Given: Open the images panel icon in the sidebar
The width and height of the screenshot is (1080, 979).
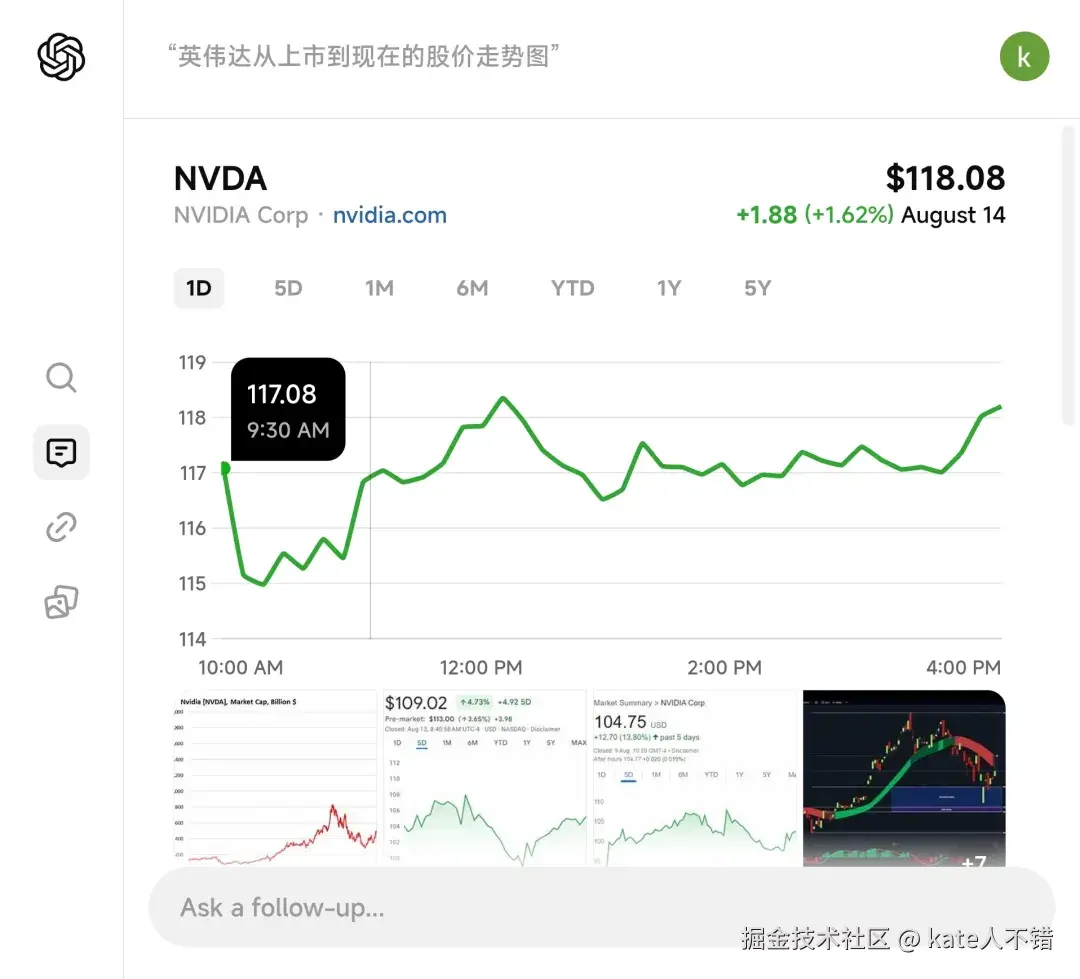Looking at the screenshot, I should point(61,601).
